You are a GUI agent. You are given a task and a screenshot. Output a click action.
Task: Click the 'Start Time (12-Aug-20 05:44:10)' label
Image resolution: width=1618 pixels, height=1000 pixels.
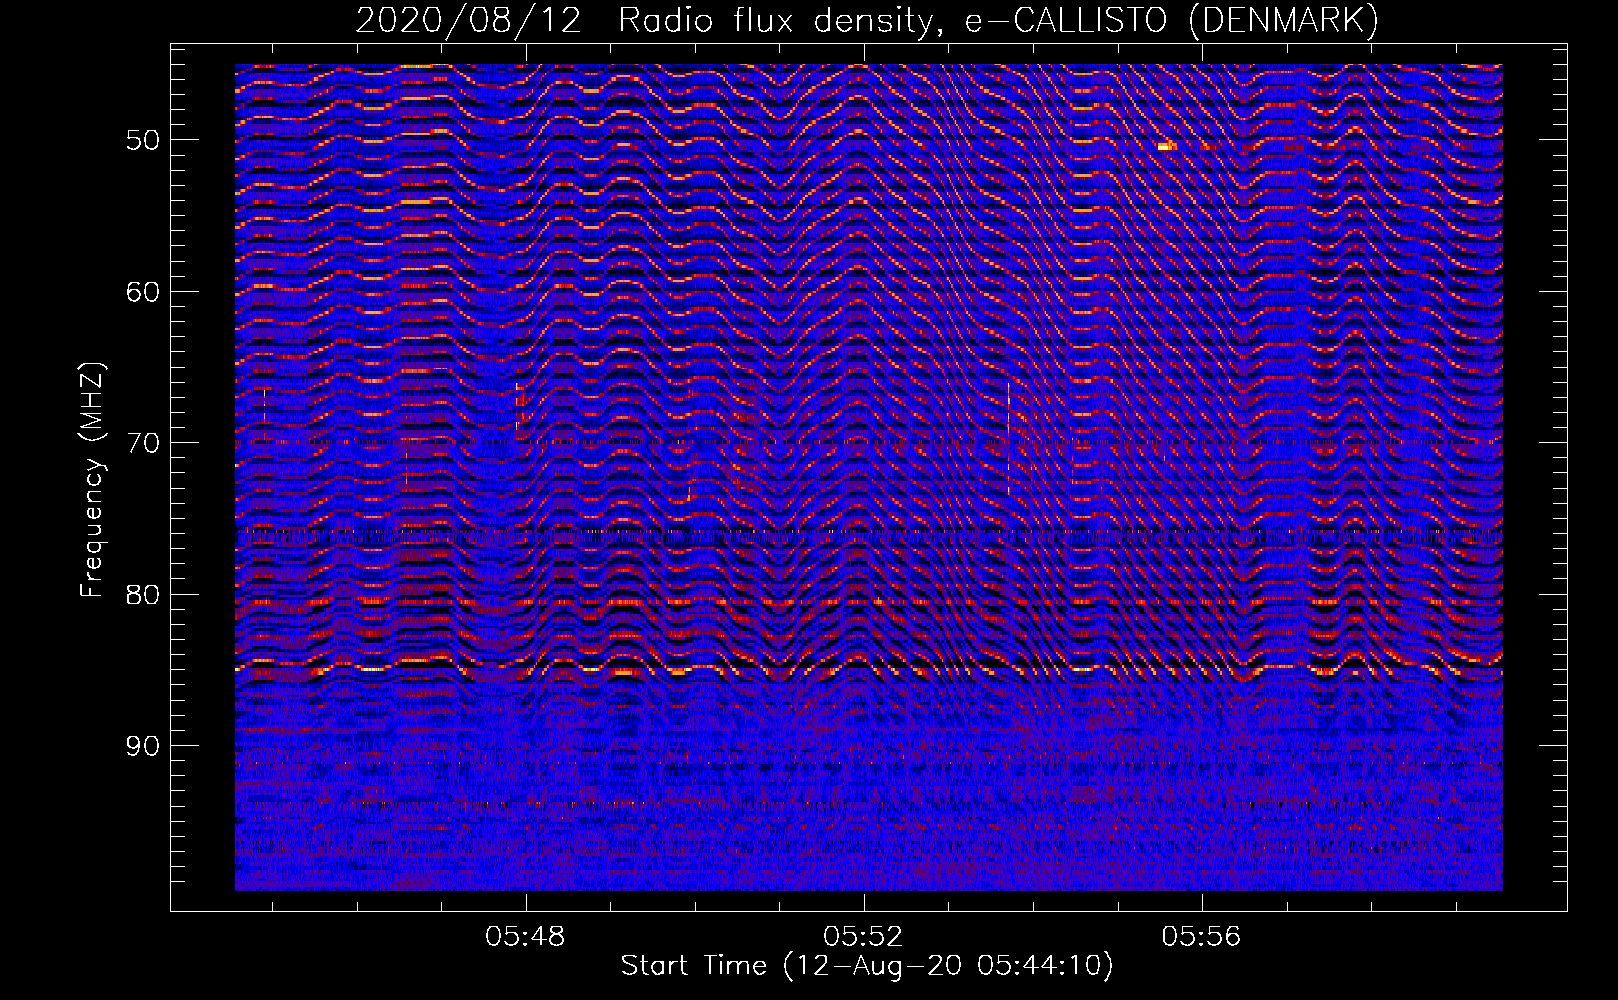coord(867,966)
